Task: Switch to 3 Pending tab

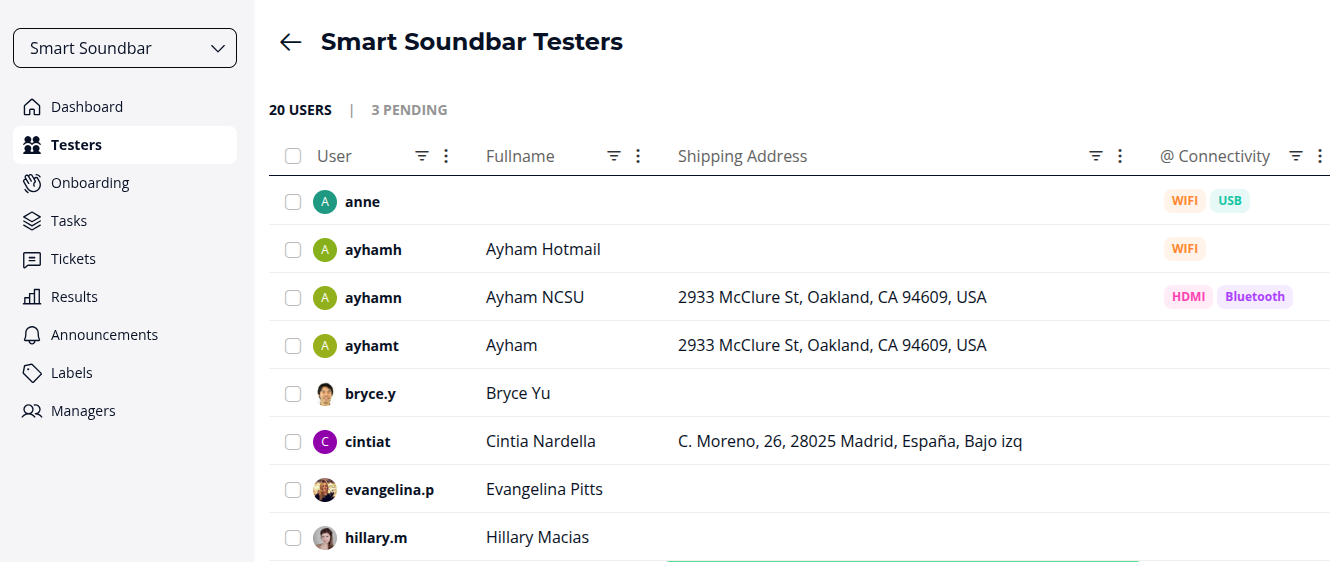Action: (409, 110)
